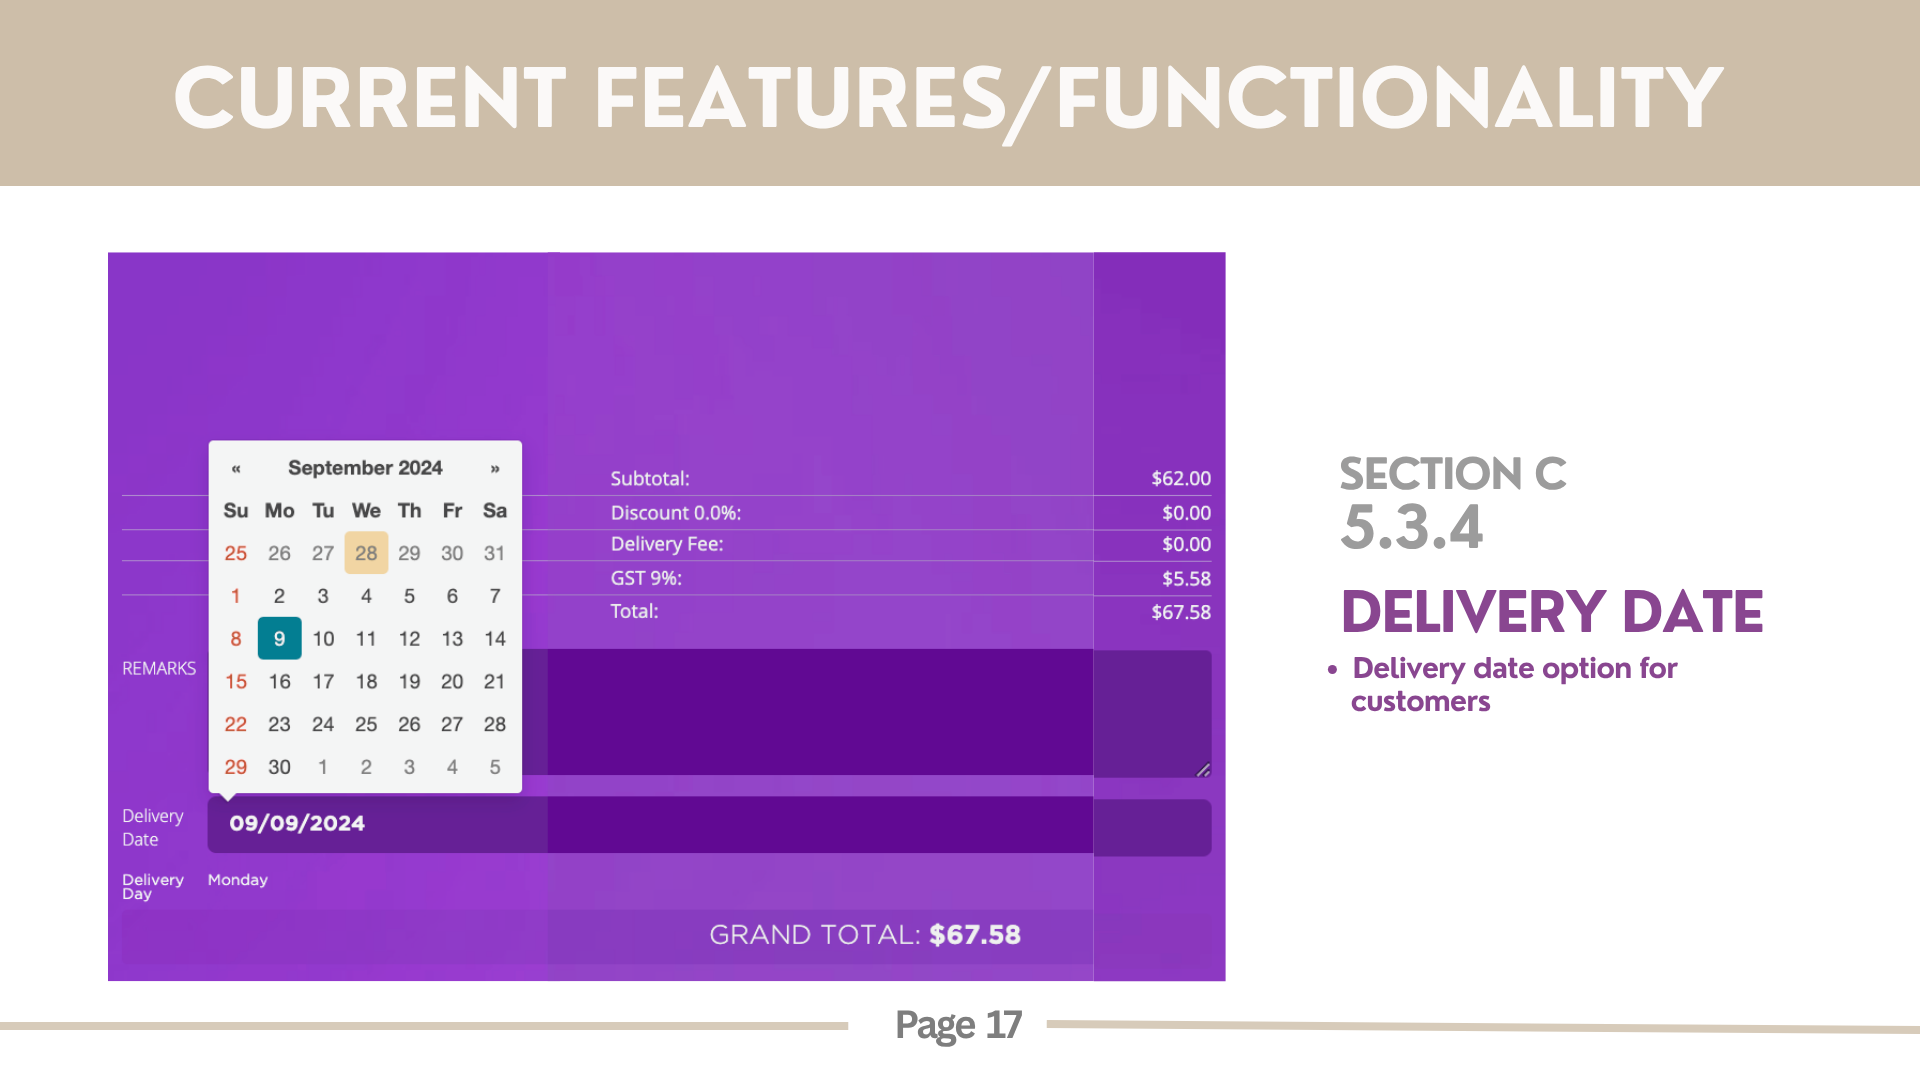Click the Current Features/Functionality title

pyautogui.click(x=948, y=100)
